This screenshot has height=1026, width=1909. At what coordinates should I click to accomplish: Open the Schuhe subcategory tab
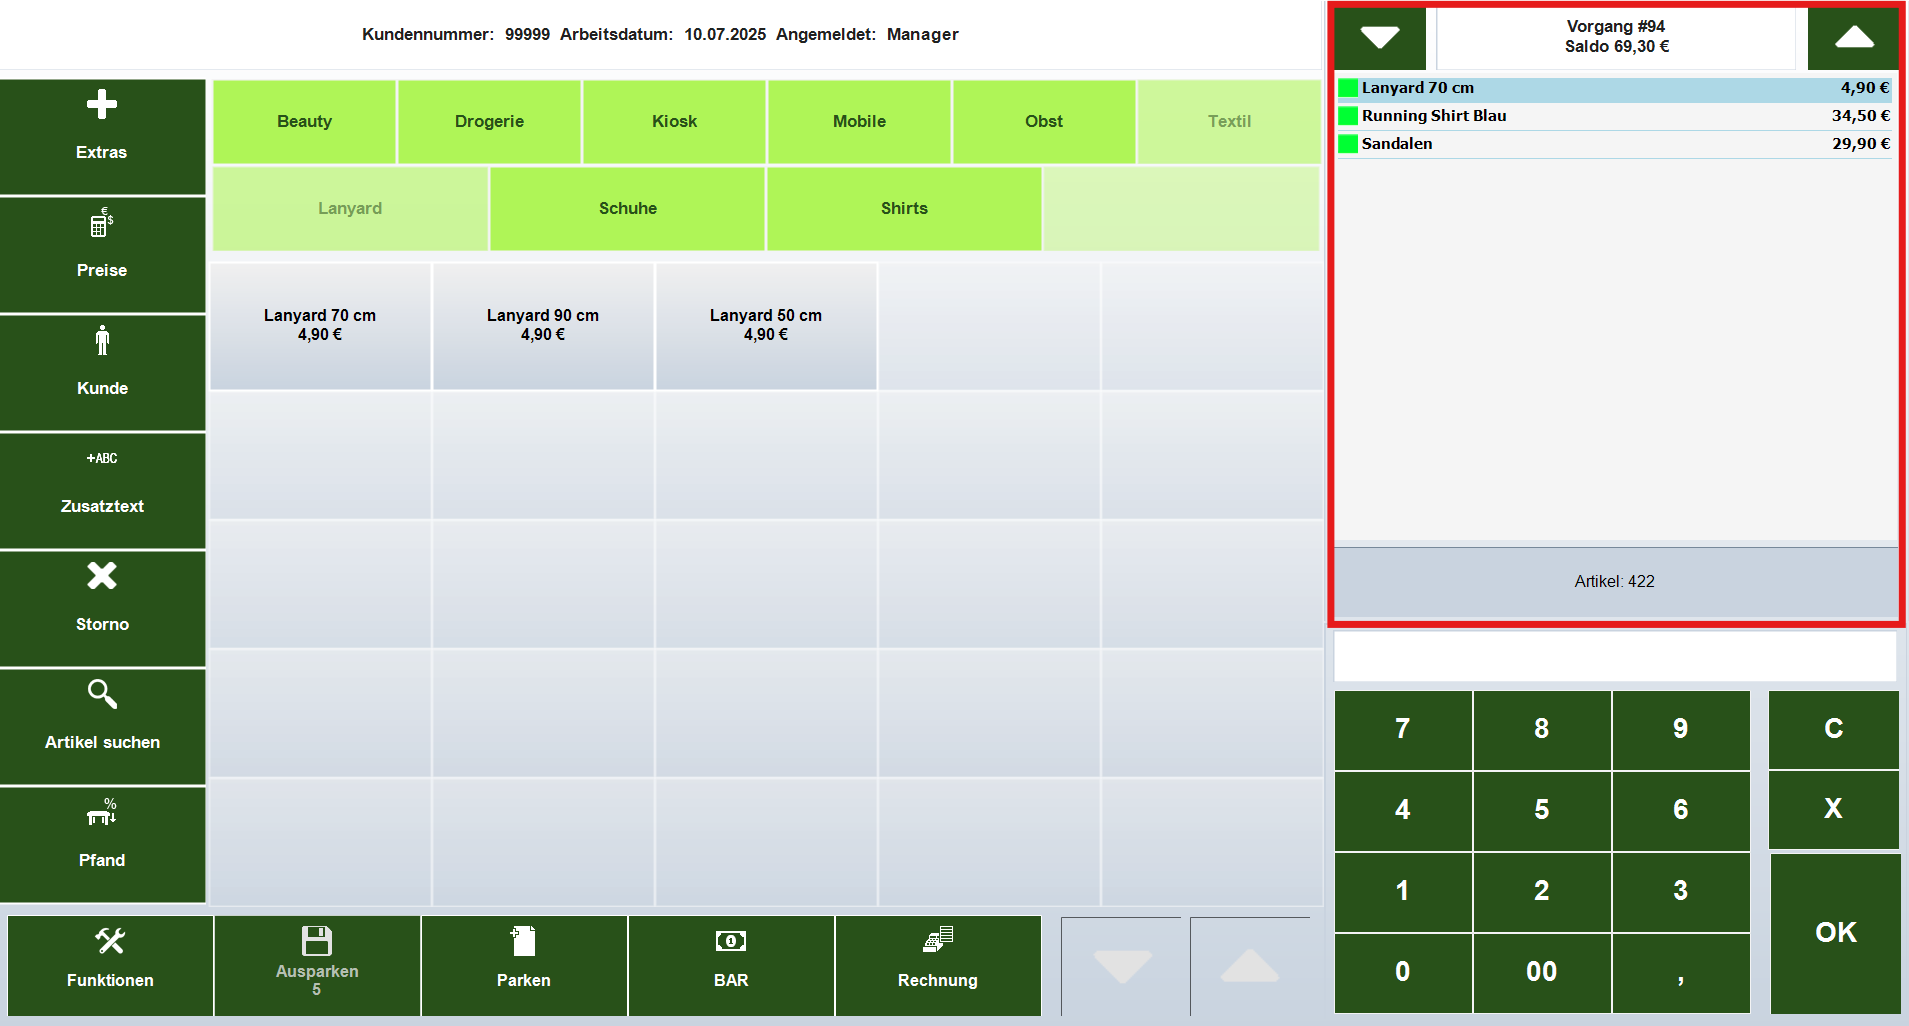click(627, 208)
